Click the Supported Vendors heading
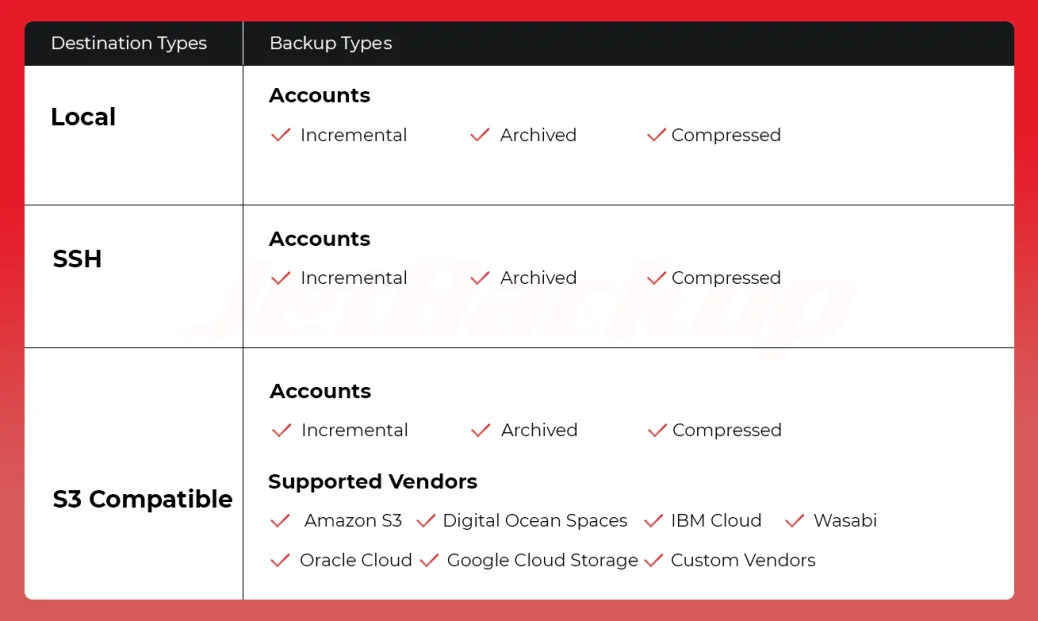This screenshot has height=621, width=1038. [x=372, y=482]
